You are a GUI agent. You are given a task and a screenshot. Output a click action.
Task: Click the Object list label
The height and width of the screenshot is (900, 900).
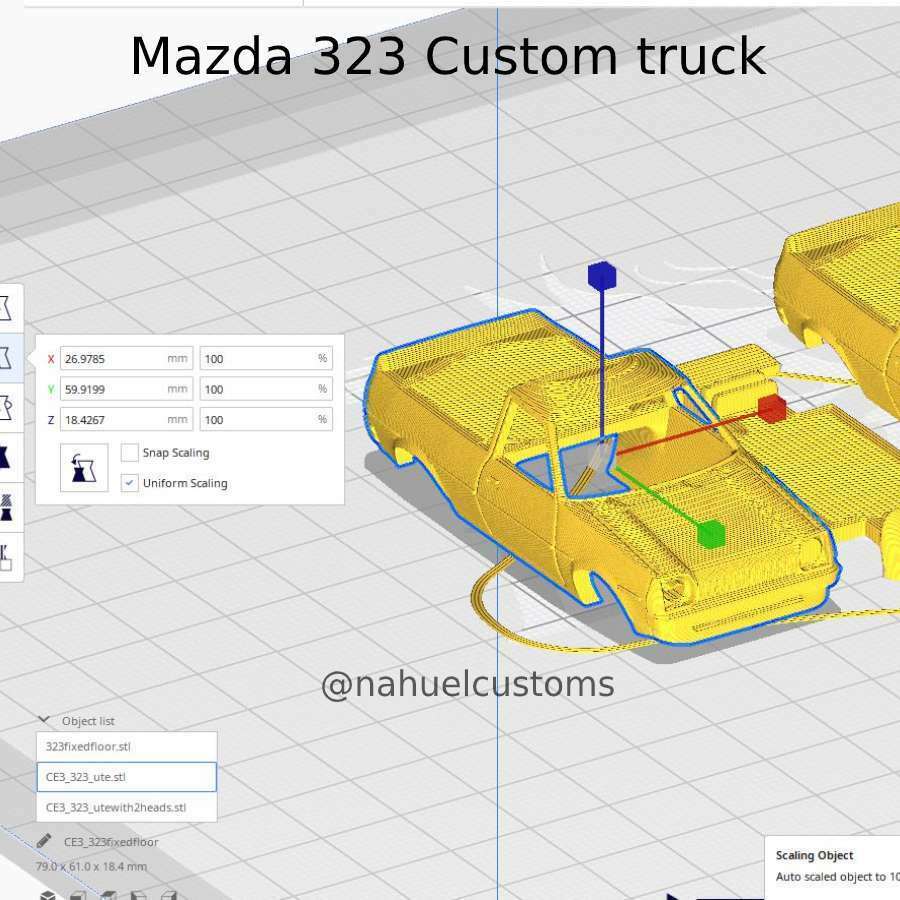88,720
